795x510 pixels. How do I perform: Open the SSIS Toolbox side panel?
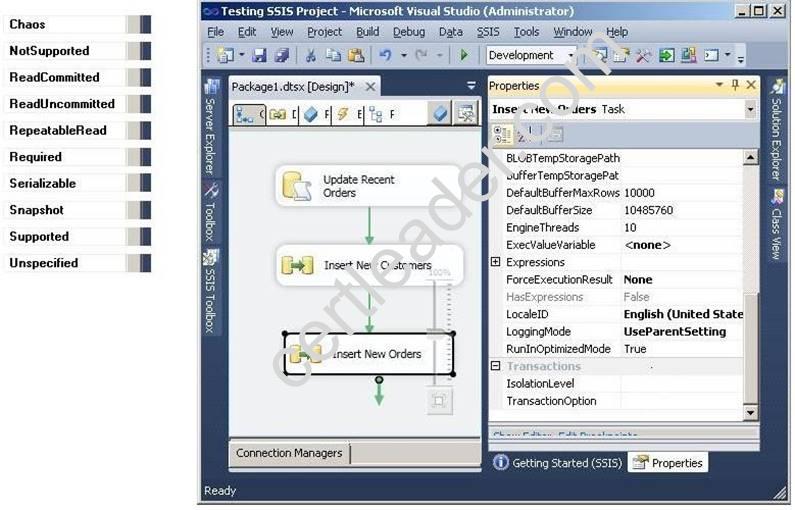tap(211, 293)
